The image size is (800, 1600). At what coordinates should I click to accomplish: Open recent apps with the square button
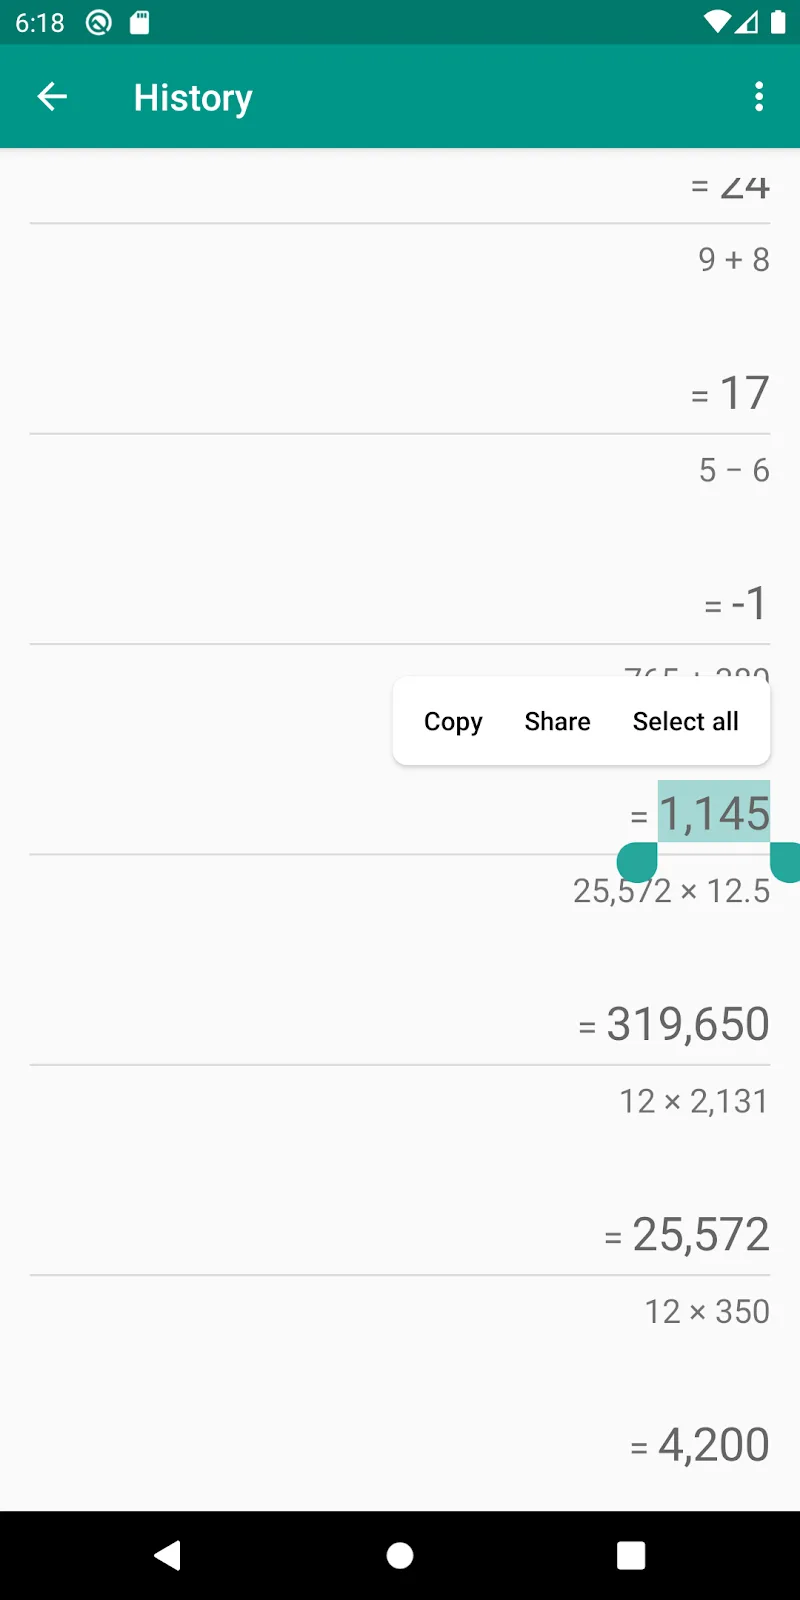click(630, 1555)
